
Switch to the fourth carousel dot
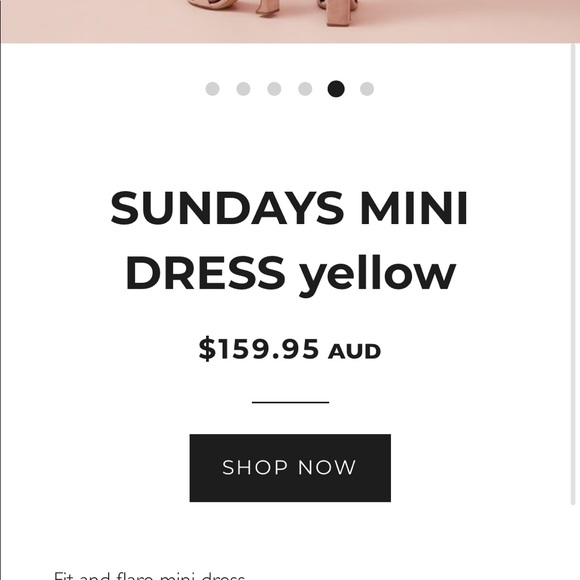(x=305, y=89)
